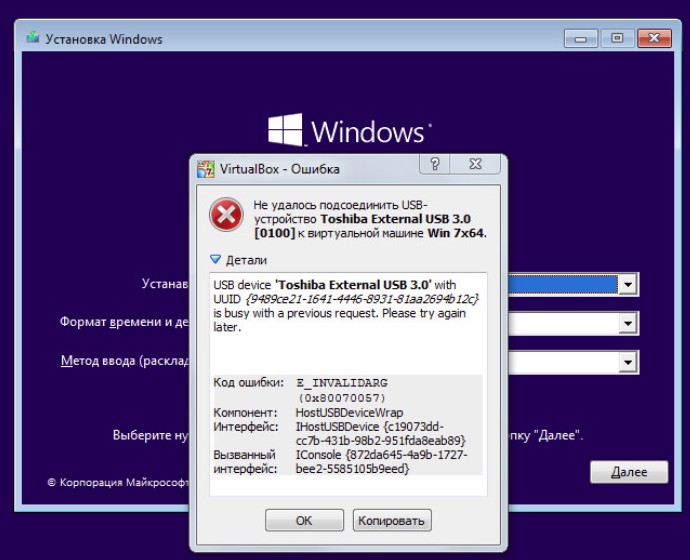Click the help question mark button
This screenshot has height=560, width=690.
pos(436,165)
